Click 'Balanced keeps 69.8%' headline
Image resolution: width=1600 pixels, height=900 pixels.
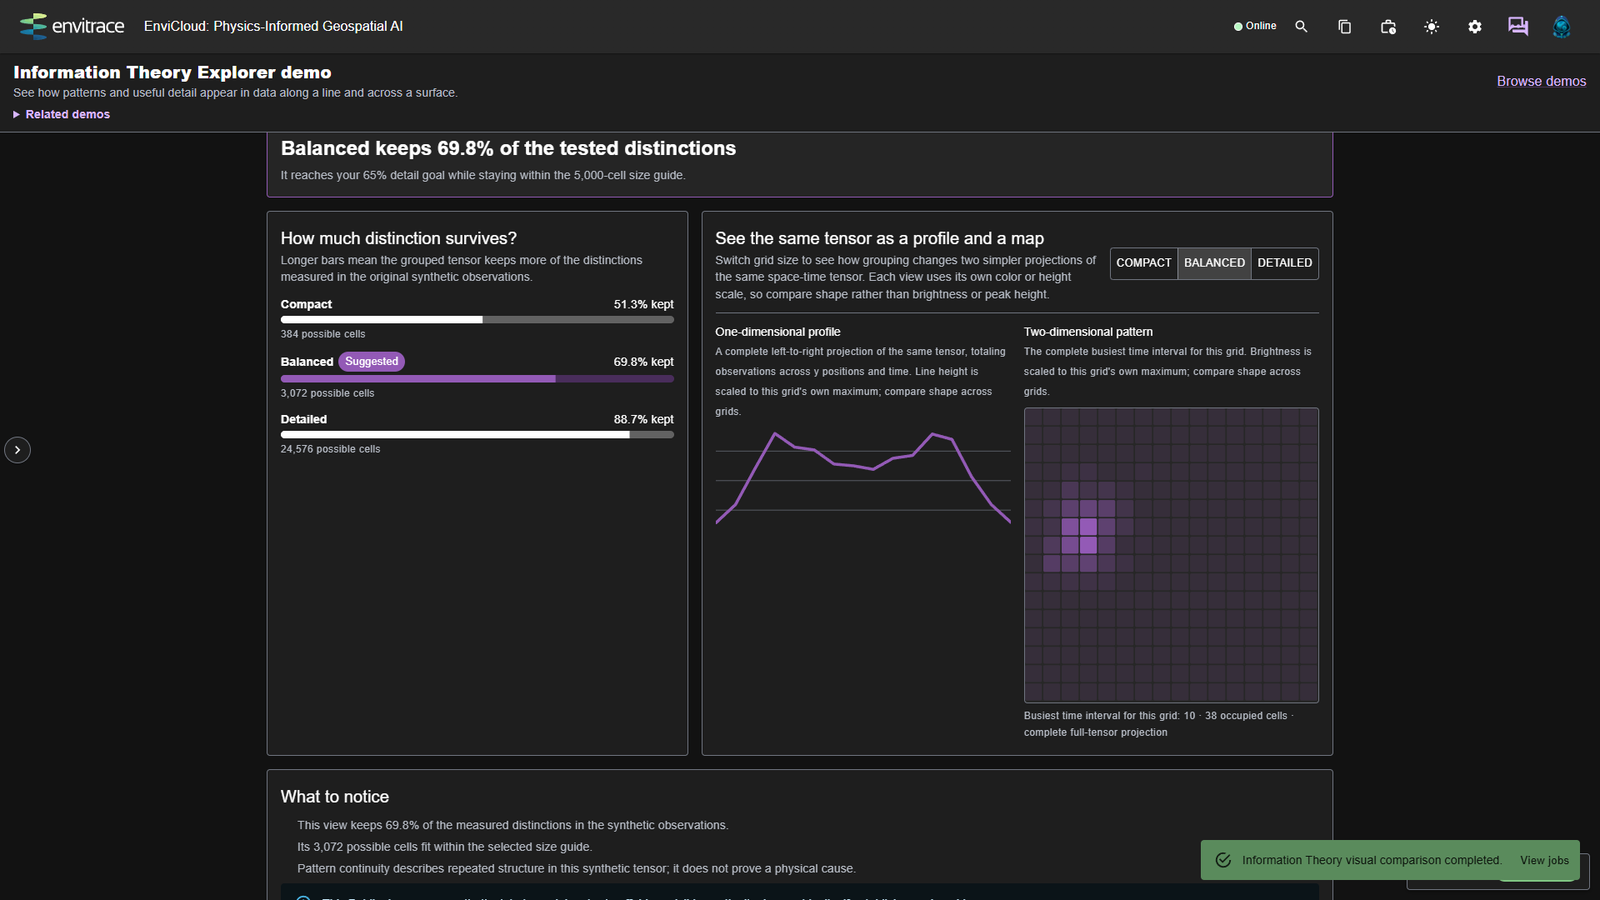click(x=508, y=148)
